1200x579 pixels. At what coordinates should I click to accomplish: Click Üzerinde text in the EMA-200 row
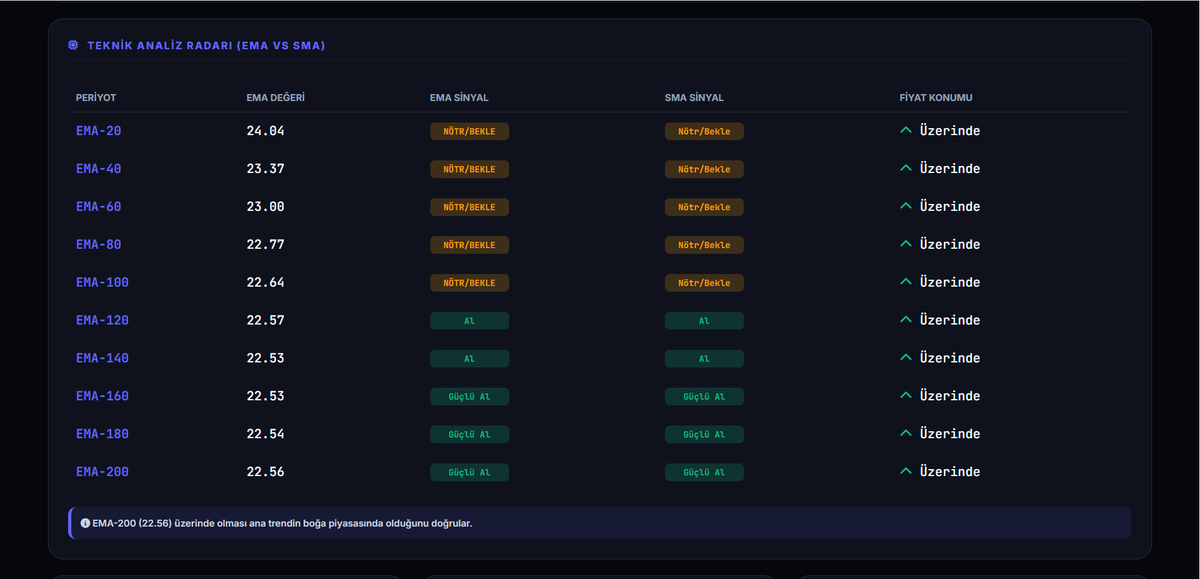tap(950, 472)
